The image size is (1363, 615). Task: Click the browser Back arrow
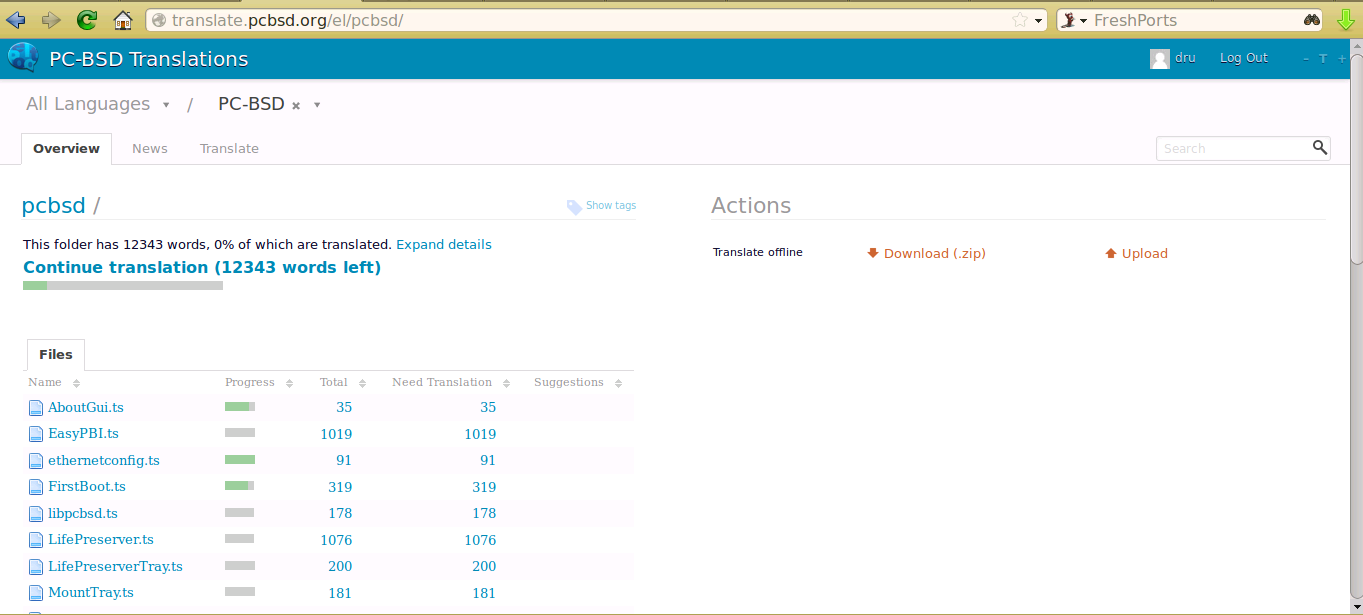(x=16, y=19)
